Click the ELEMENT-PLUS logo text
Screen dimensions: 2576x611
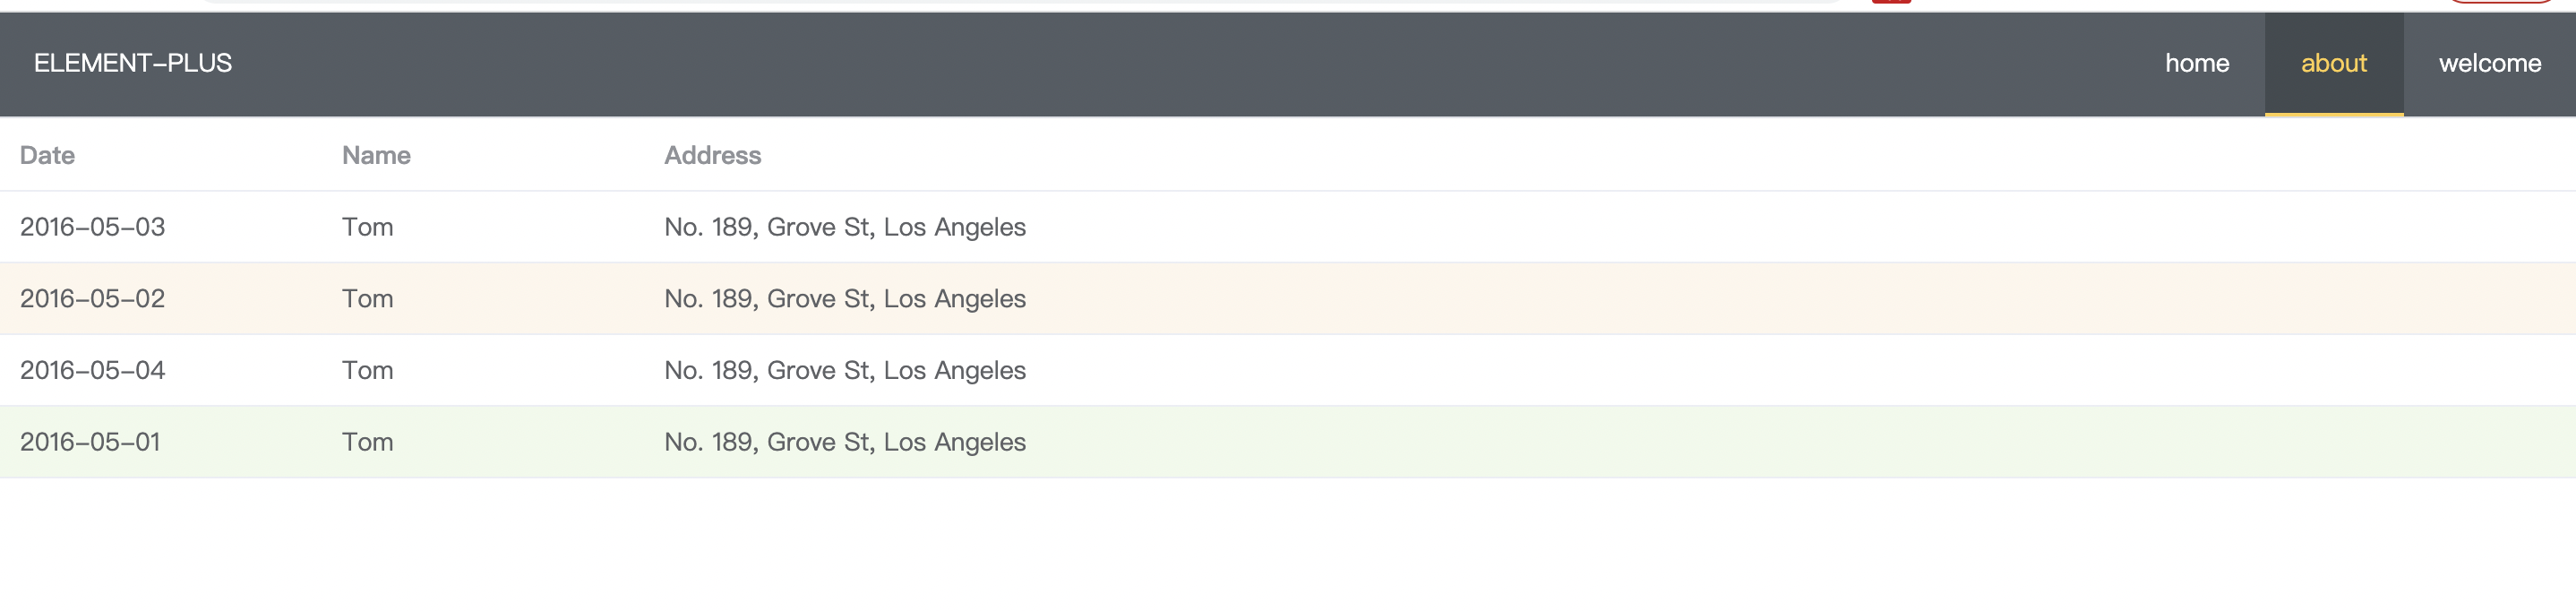click(x=133, y=64)
